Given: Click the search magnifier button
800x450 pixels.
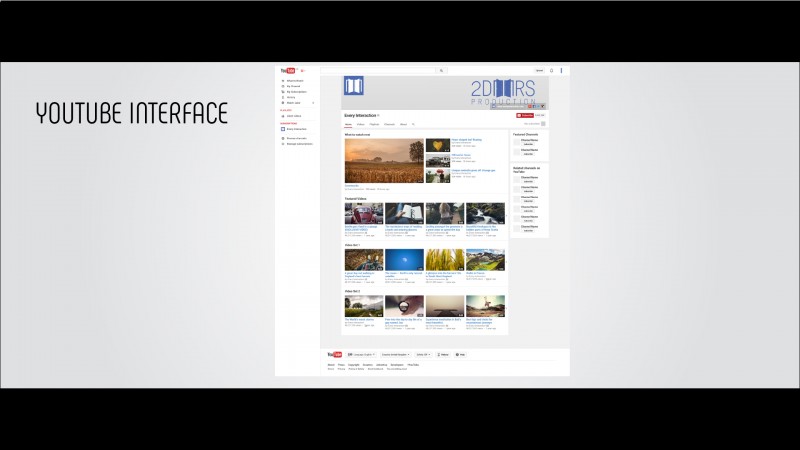Looking at the screenshot, I should [441, 70].
